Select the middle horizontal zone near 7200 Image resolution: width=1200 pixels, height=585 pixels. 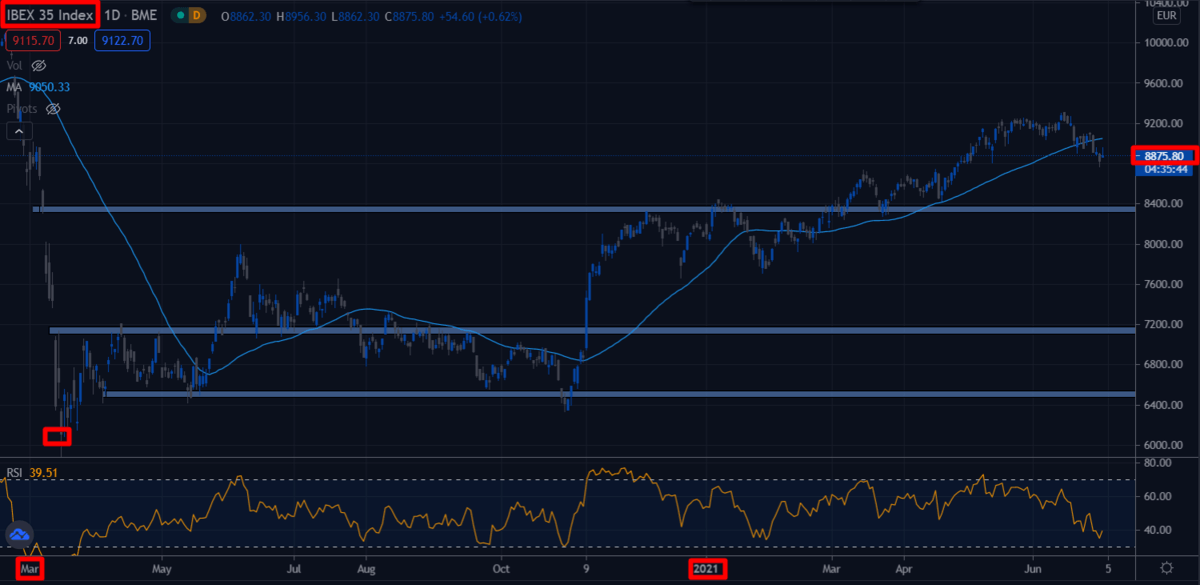600,330
